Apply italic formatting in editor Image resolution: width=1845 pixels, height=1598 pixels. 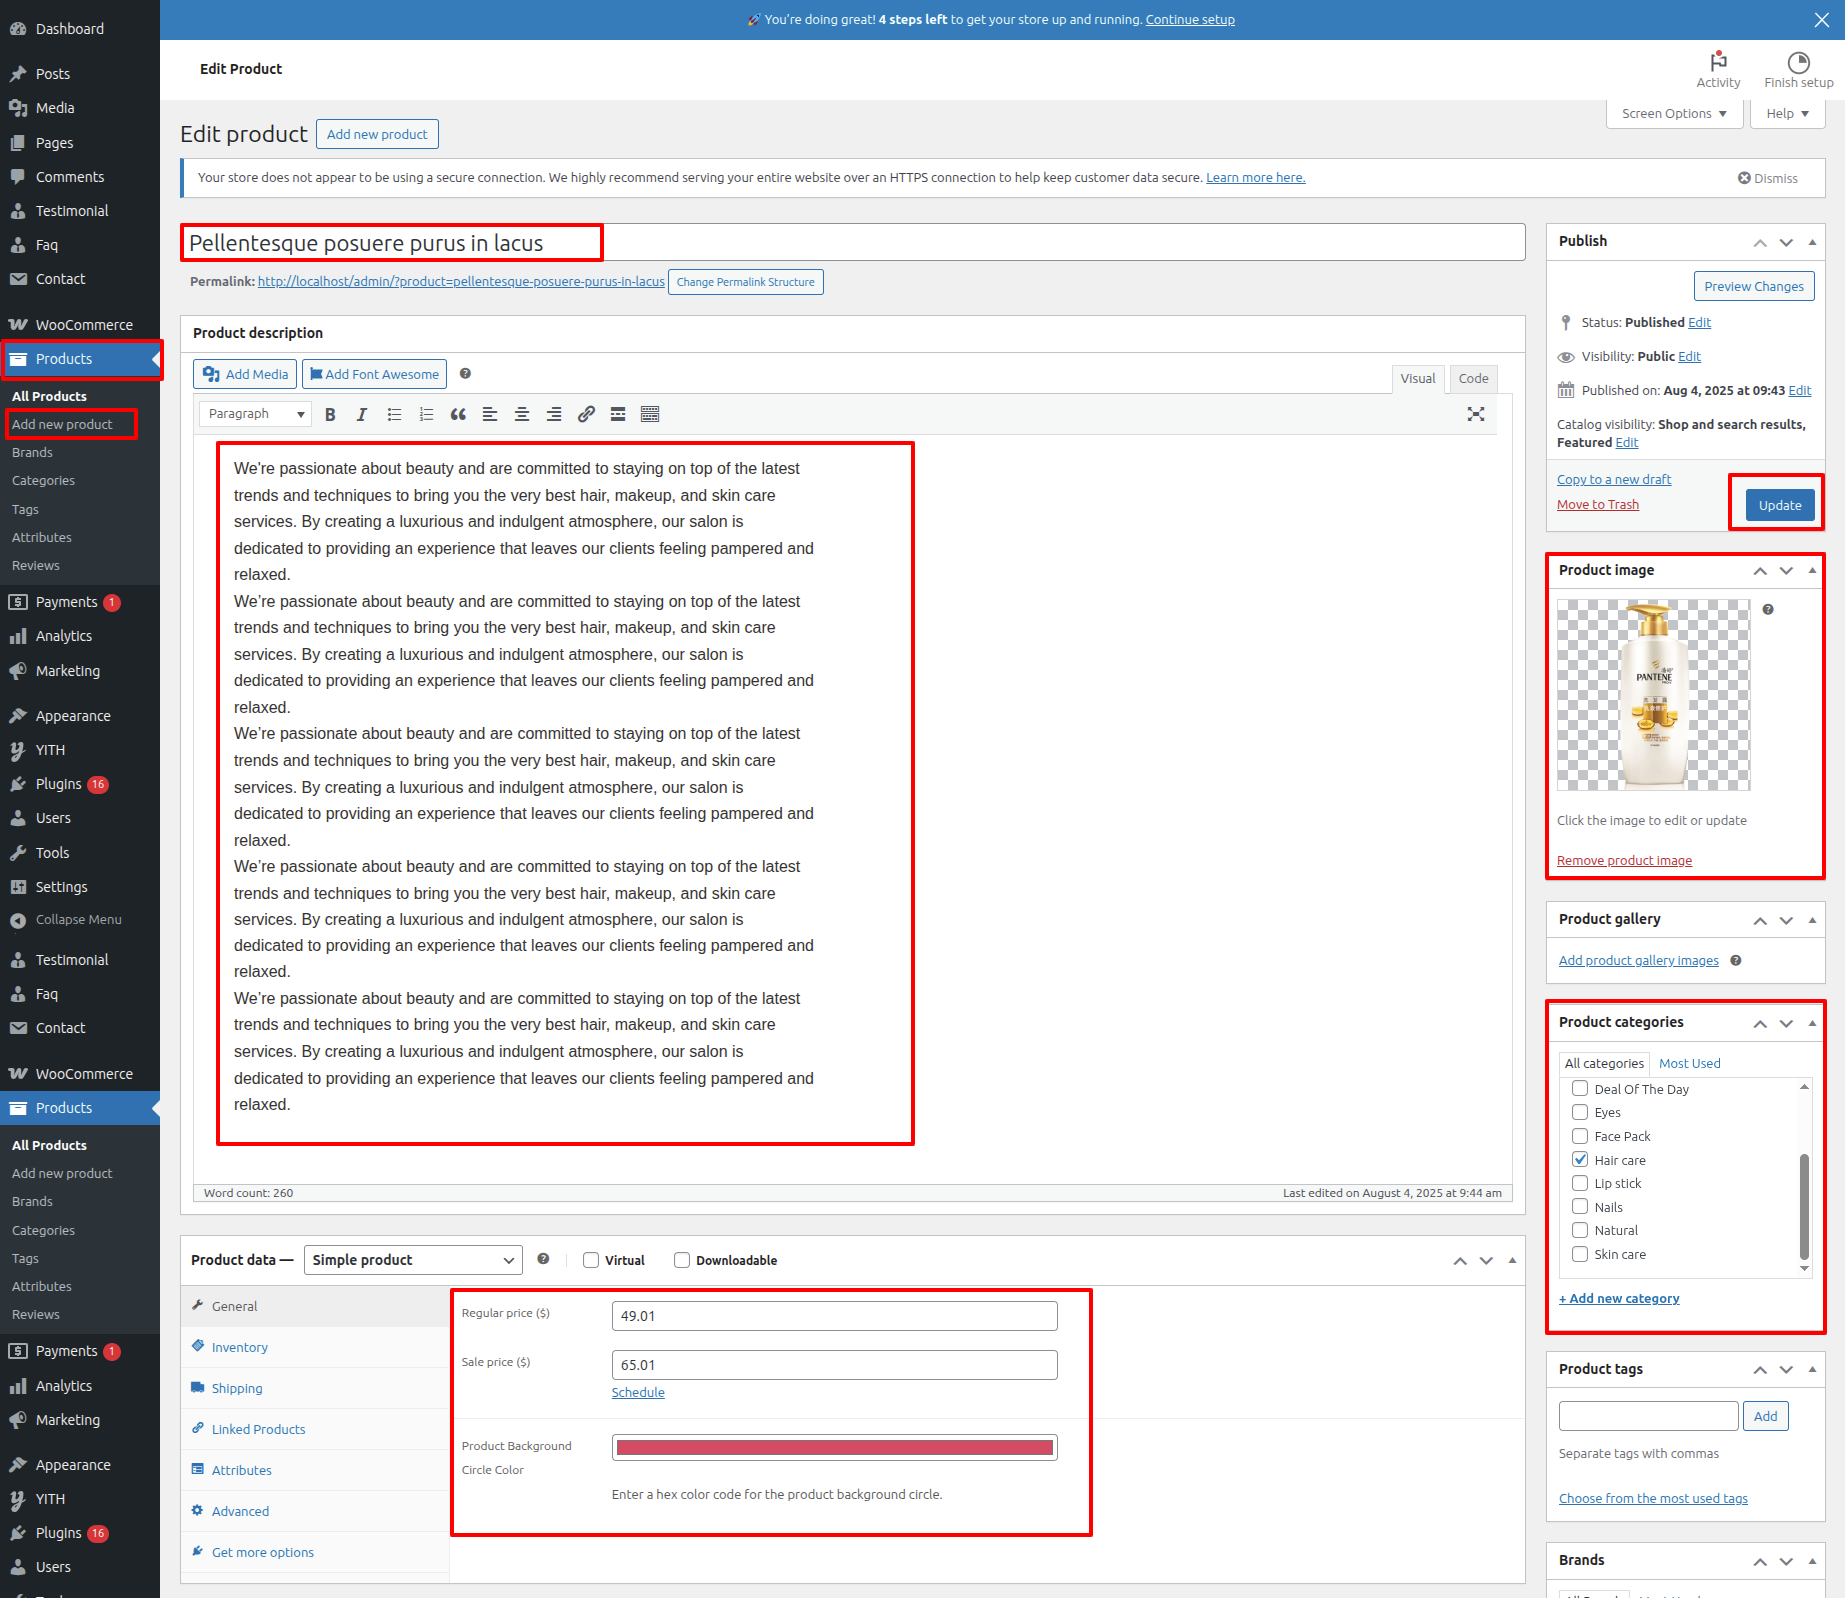(362, 414)
